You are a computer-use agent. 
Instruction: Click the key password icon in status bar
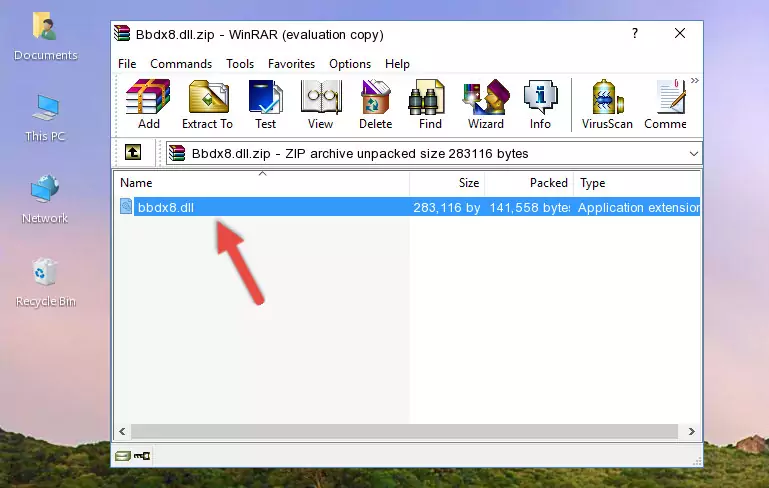tap(142, 456)
